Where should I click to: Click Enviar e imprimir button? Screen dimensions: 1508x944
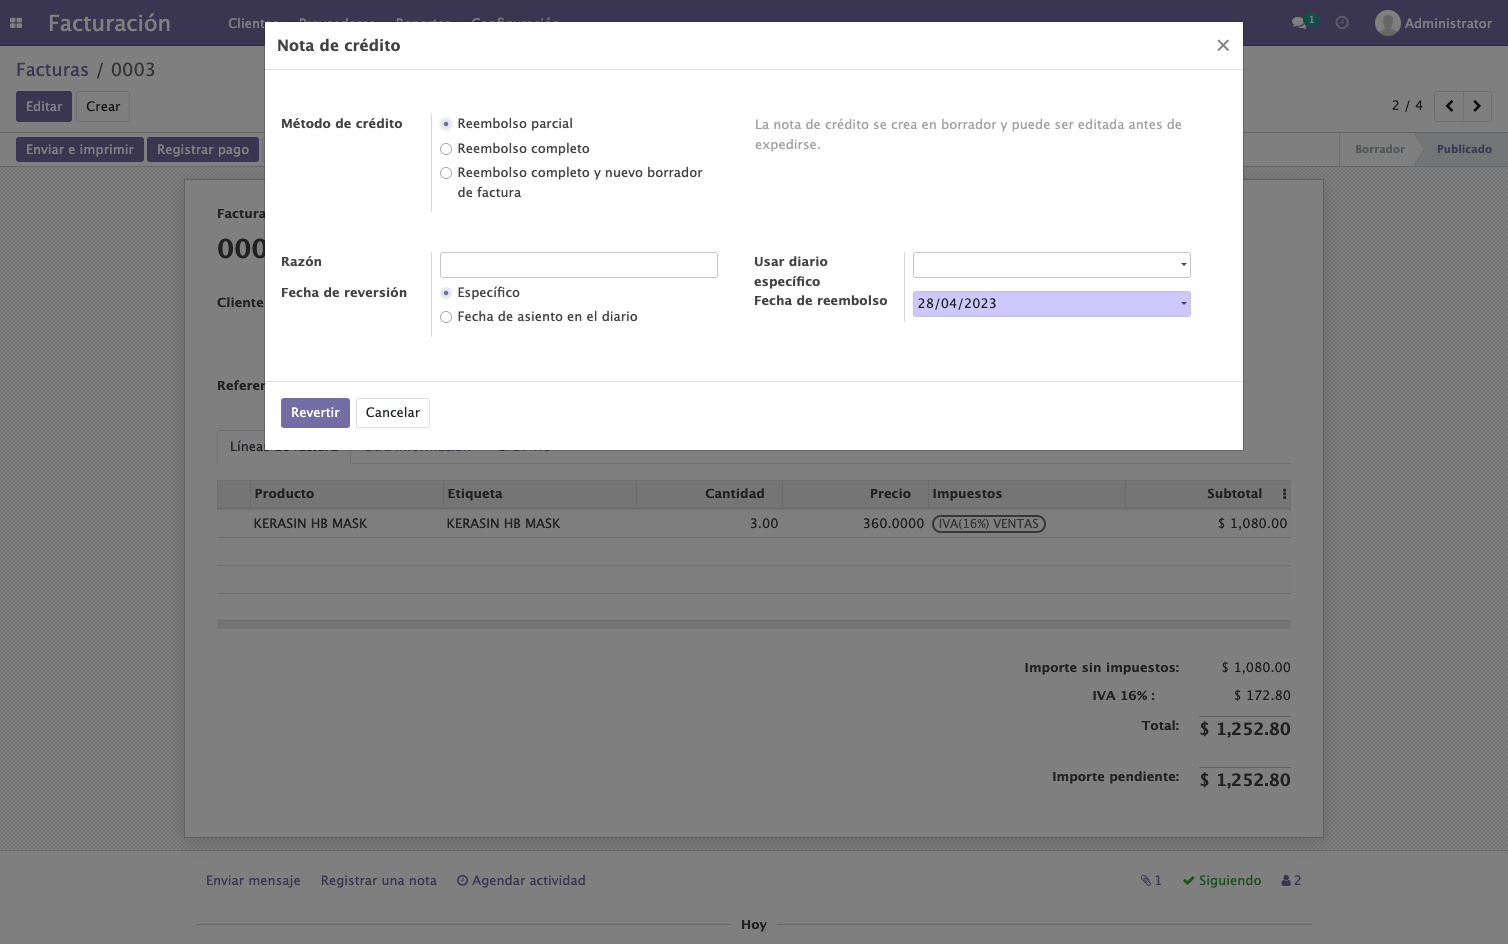pos(80,150)
